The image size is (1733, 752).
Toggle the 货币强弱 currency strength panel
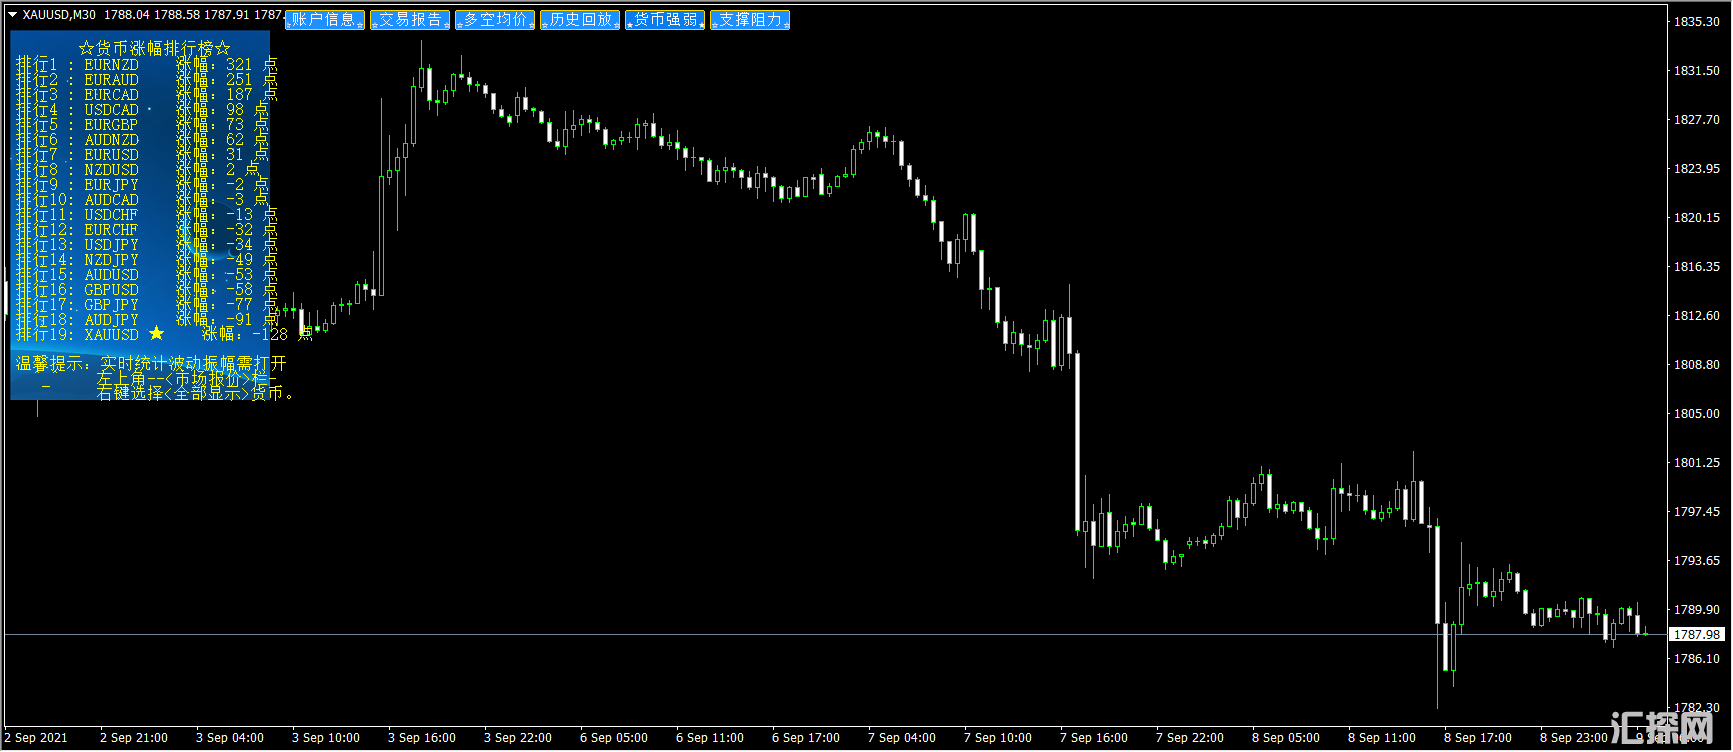[664, 20]
